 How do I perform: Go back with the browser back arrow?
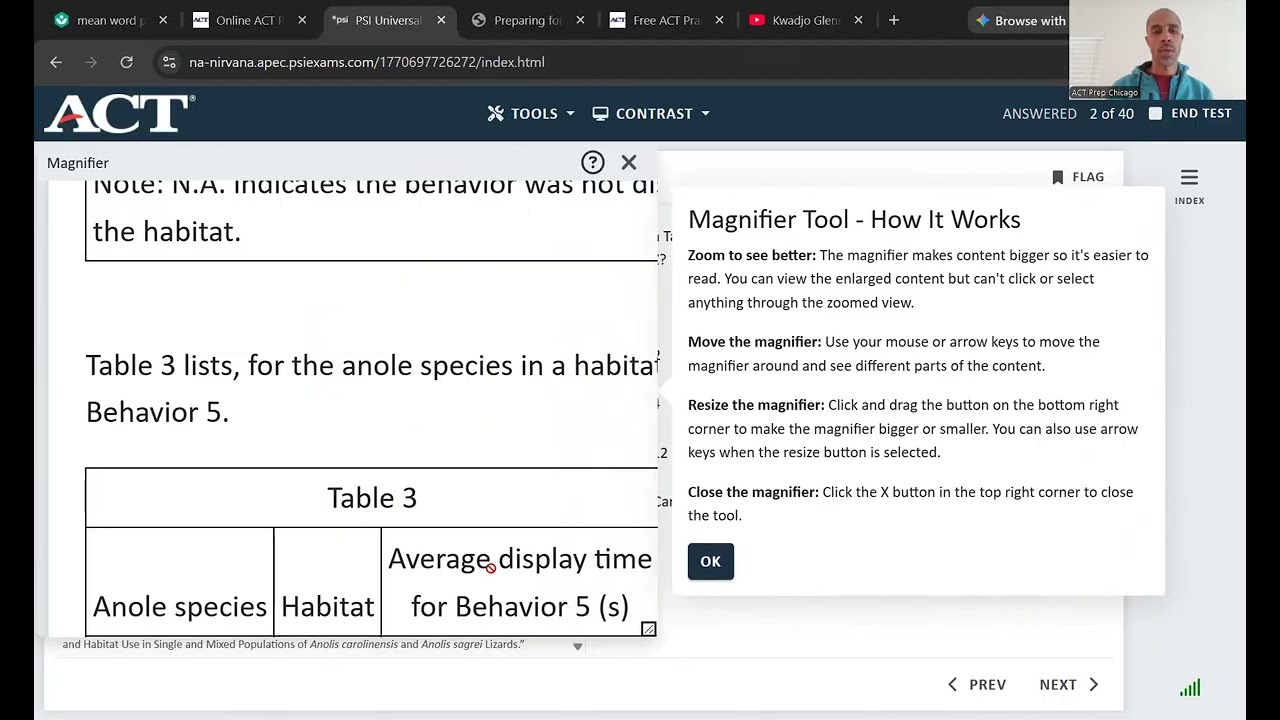[56, 62]
